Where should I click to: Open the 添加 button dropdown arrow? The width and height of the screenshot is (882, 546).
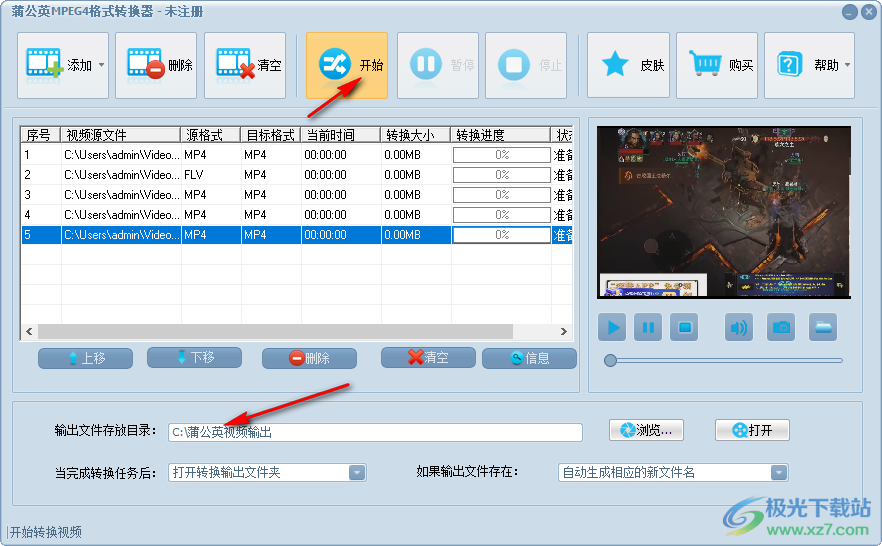(101, 65)
